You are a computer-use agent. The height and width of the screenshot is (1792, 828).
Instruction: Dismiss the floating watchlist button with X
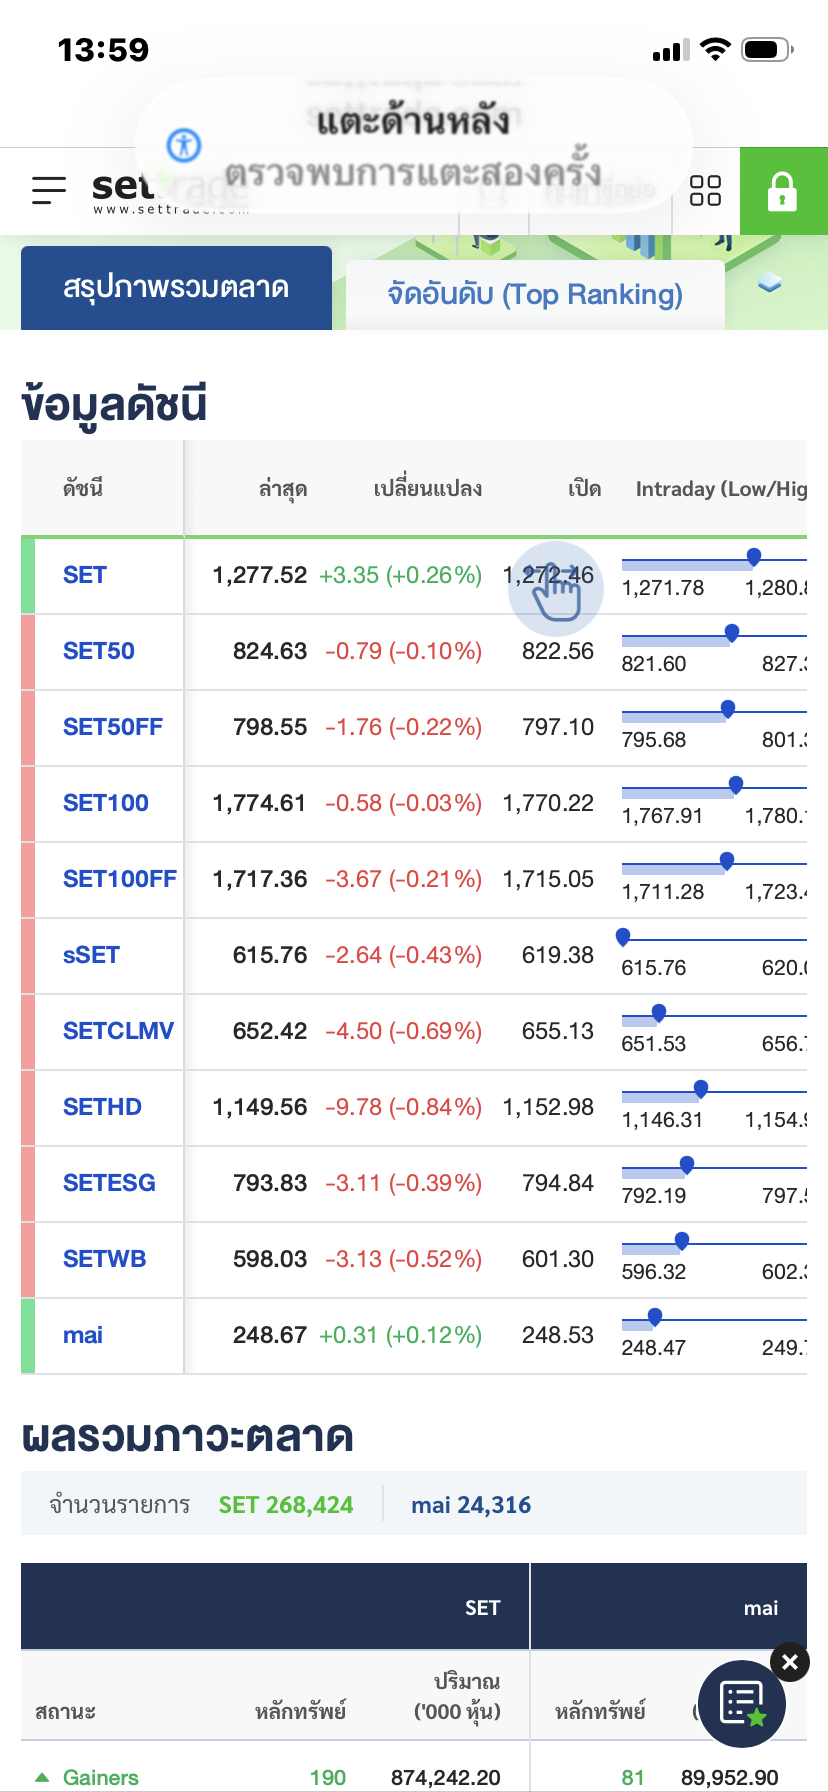pyautogui.click(x=790, y=1662)
